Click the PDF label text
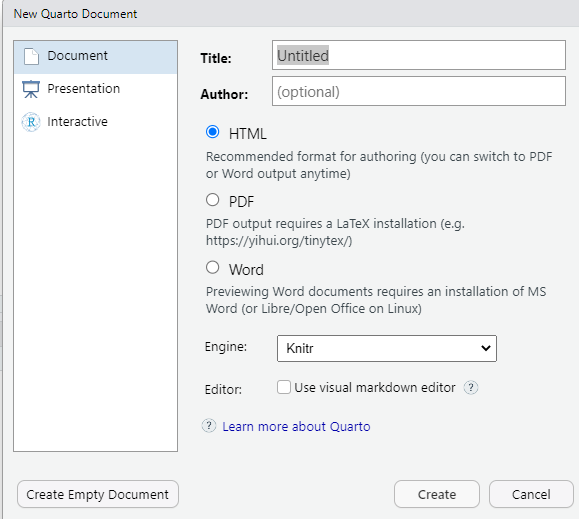This screenshot has width=579, height=519. [x=241, y=202]
